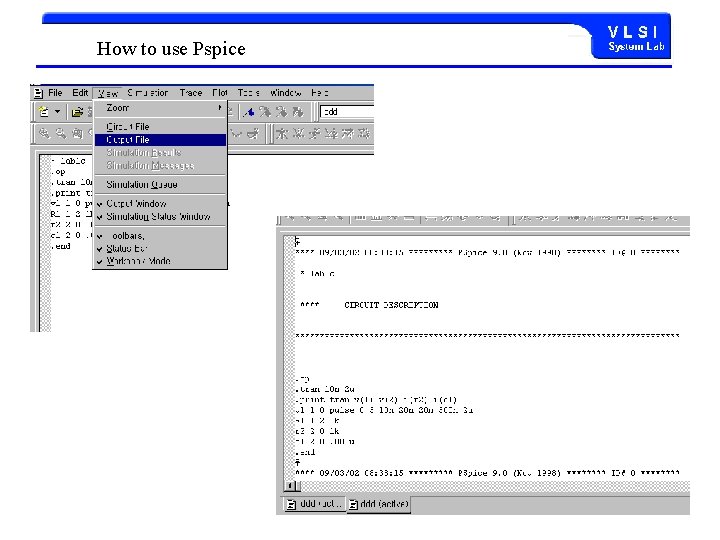This screenshot has width=720, height=540.
Task: Expand the Zoom submenu
Action: [x=160, y=108]
